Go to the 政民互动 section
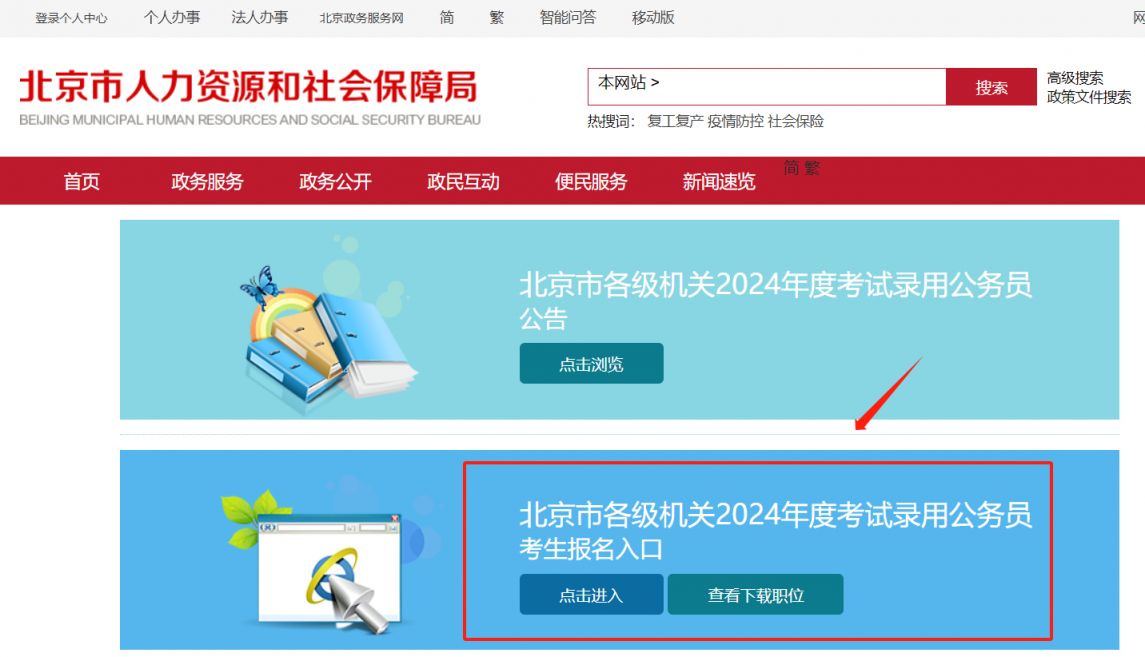 tap(463, 181)
